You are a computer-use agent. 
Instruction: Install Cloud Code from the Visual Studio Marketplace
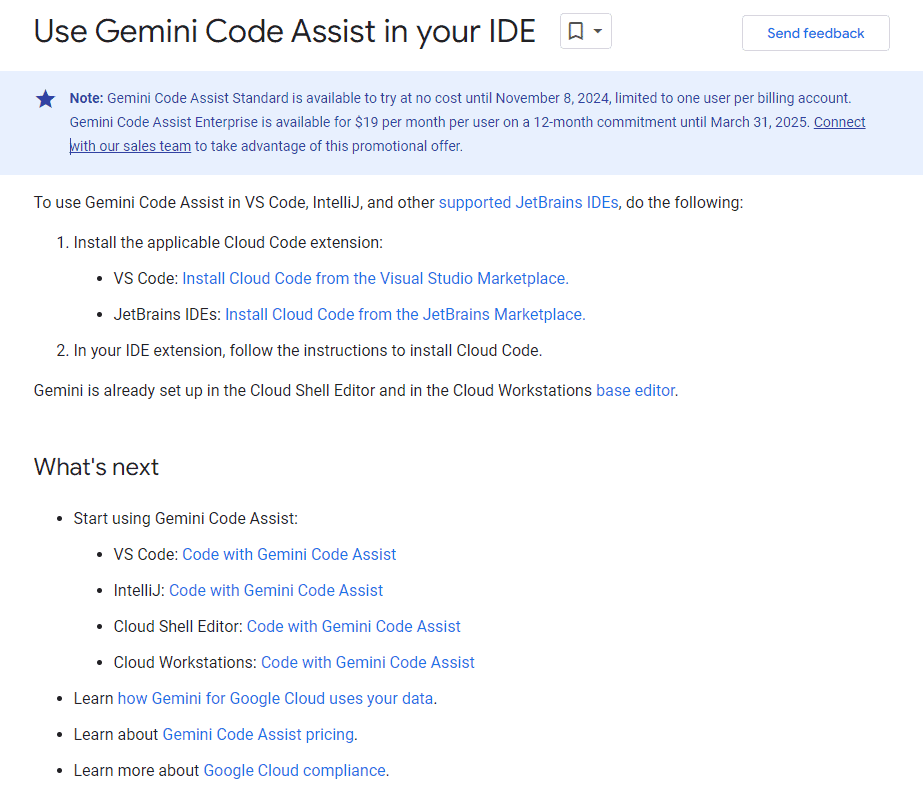[375, 278]
